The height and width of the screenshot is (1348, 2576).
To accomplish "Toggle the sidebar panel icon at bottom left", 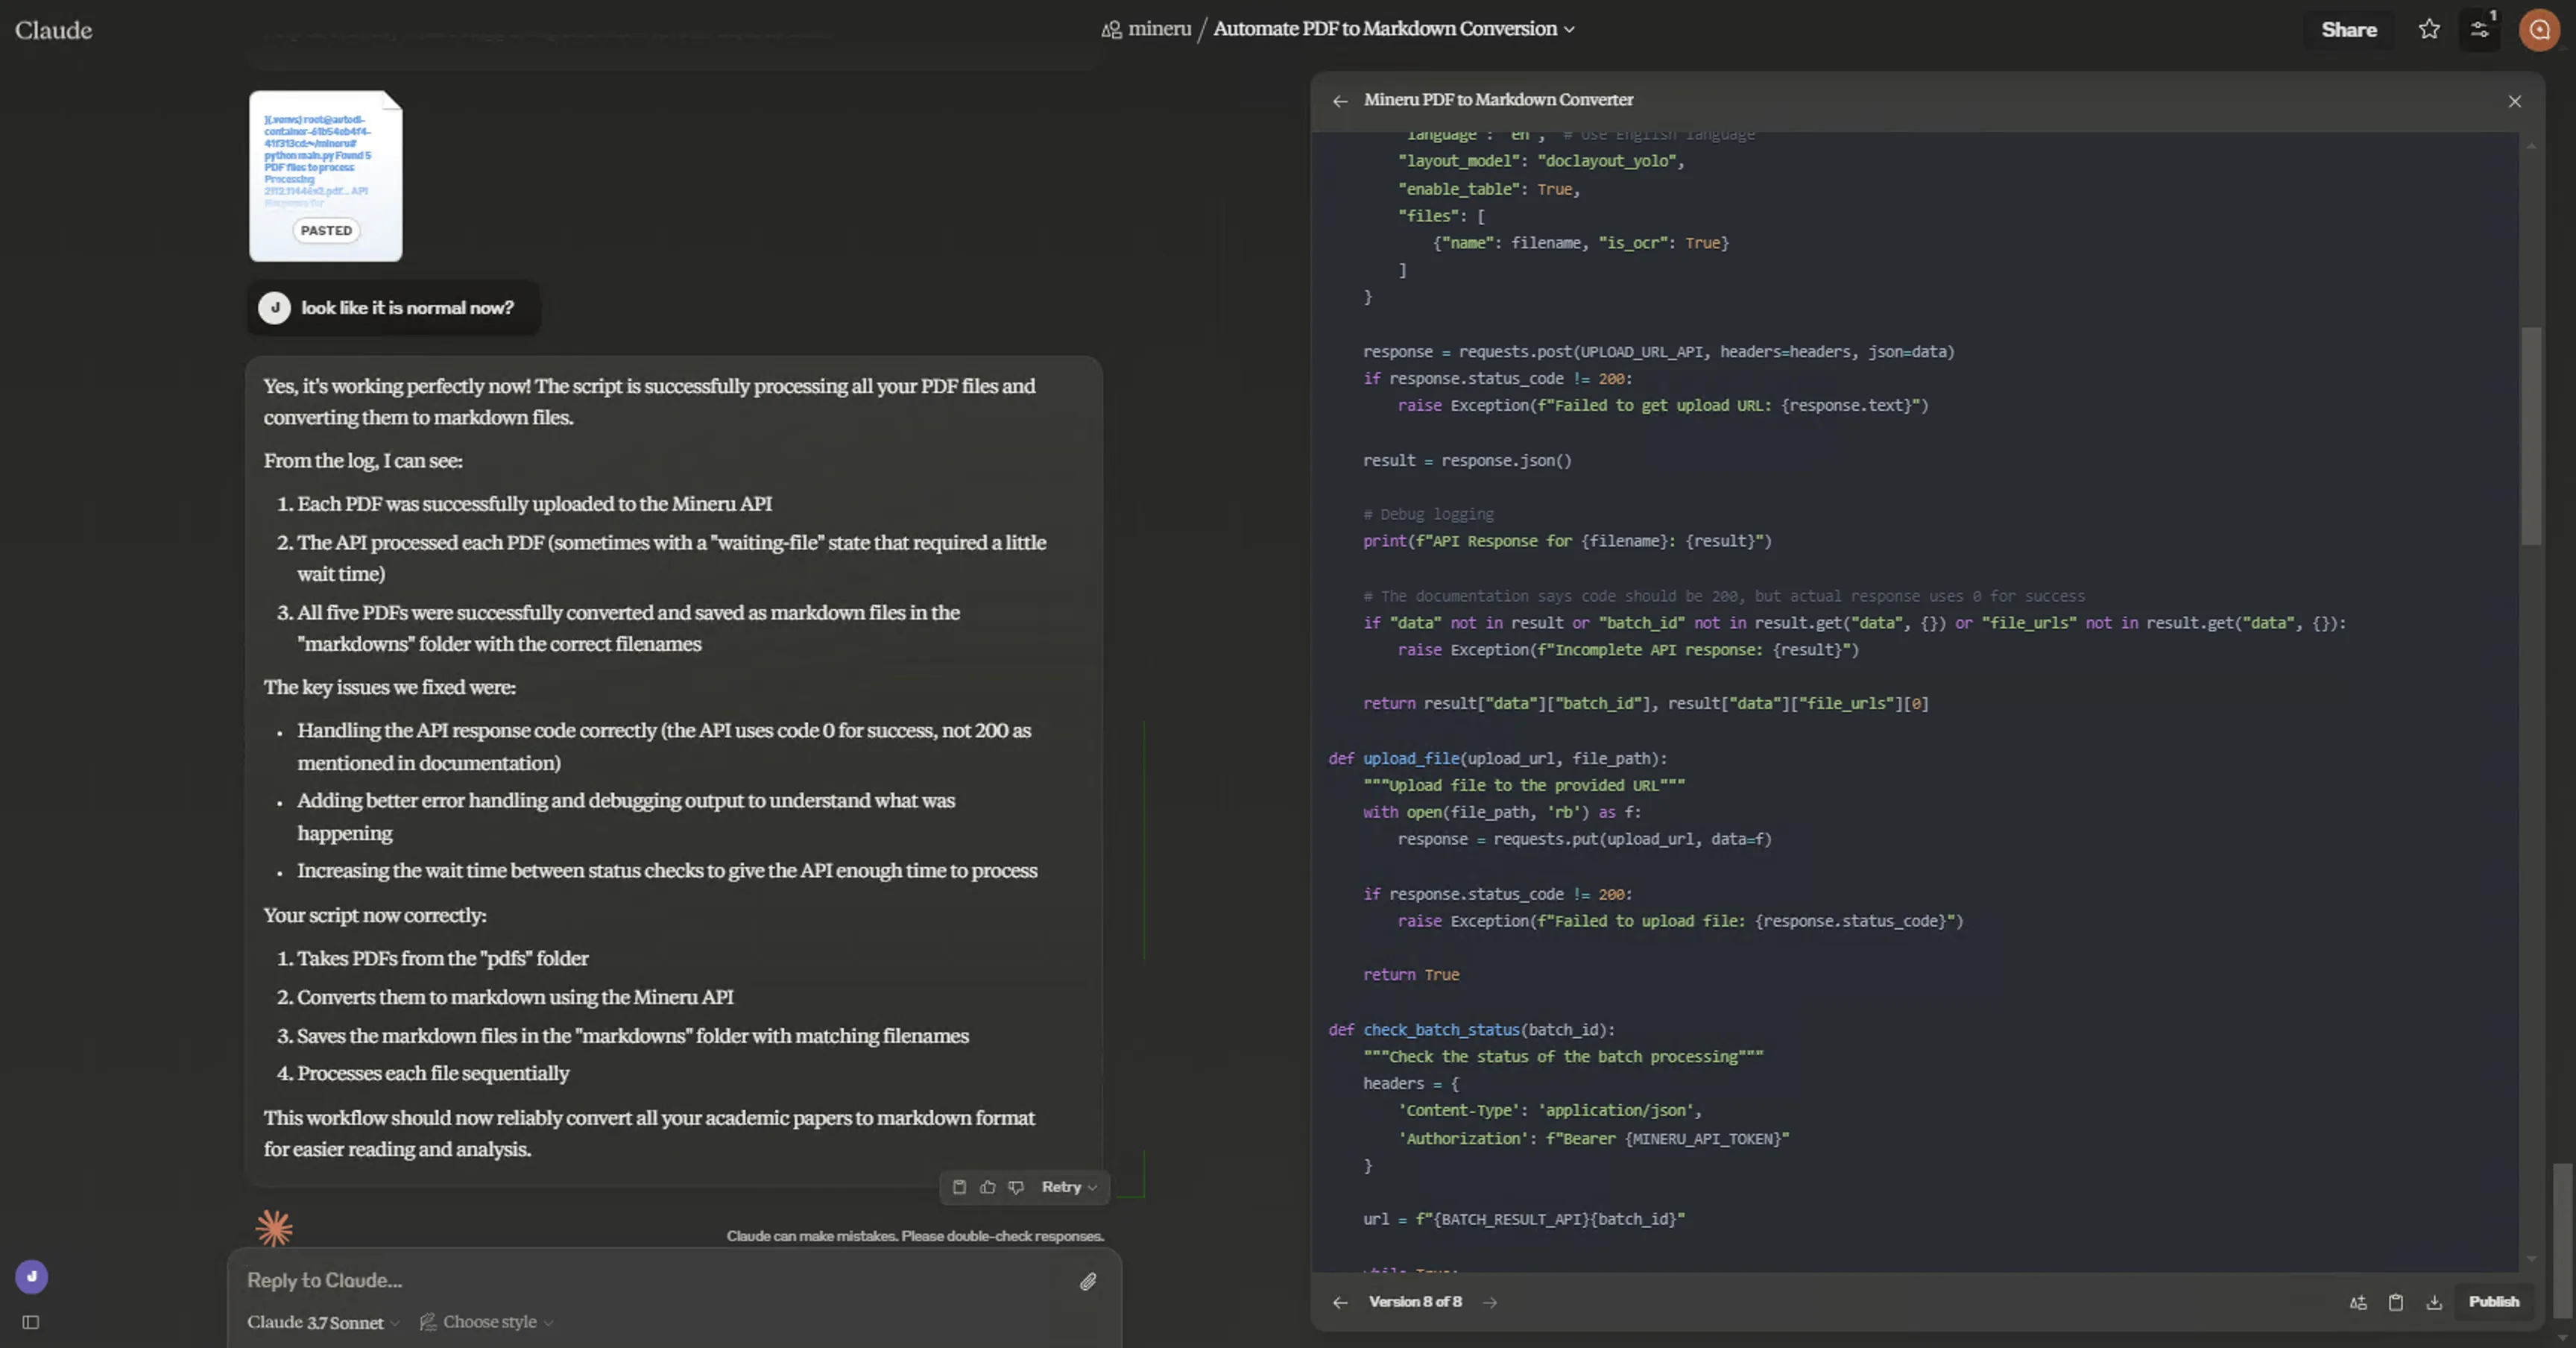I will [31, 1322].
